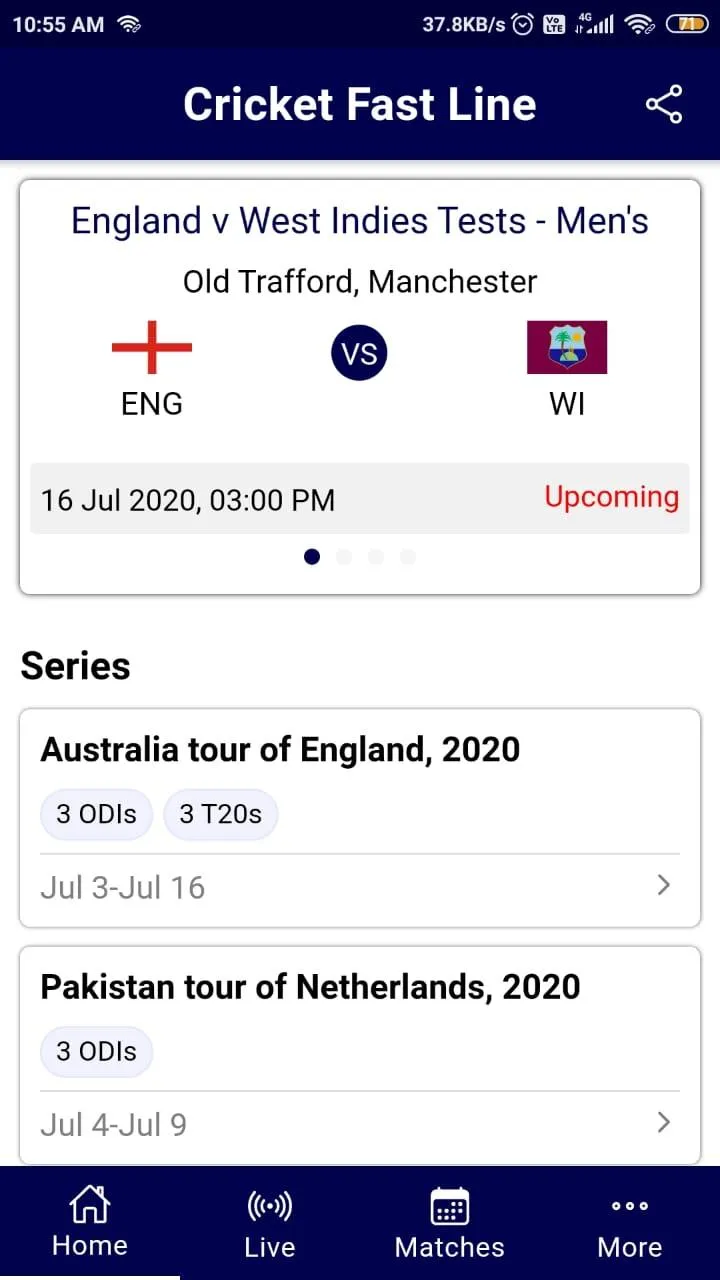Viewport: 720px width, 1280px height.
Task: Tap the share icon in header
Action: click(x=664, y=104)
